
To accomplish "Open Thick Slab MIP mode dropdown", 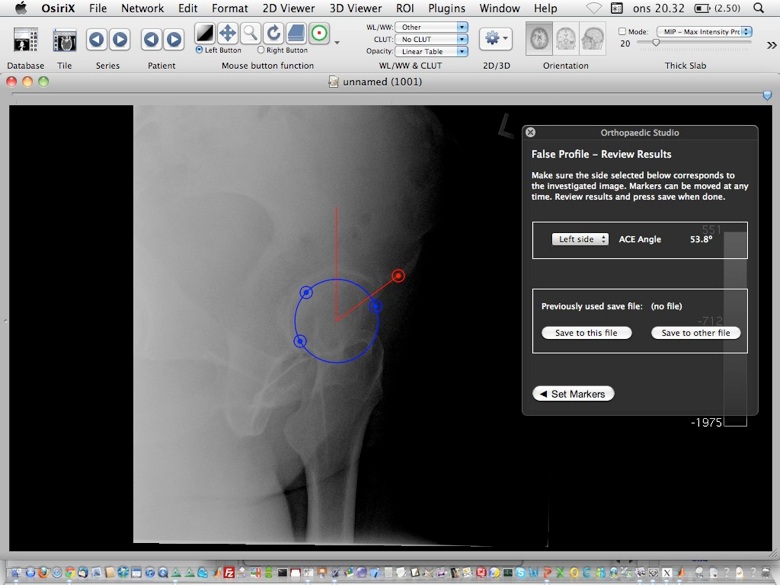I will (x=704, y=32).
